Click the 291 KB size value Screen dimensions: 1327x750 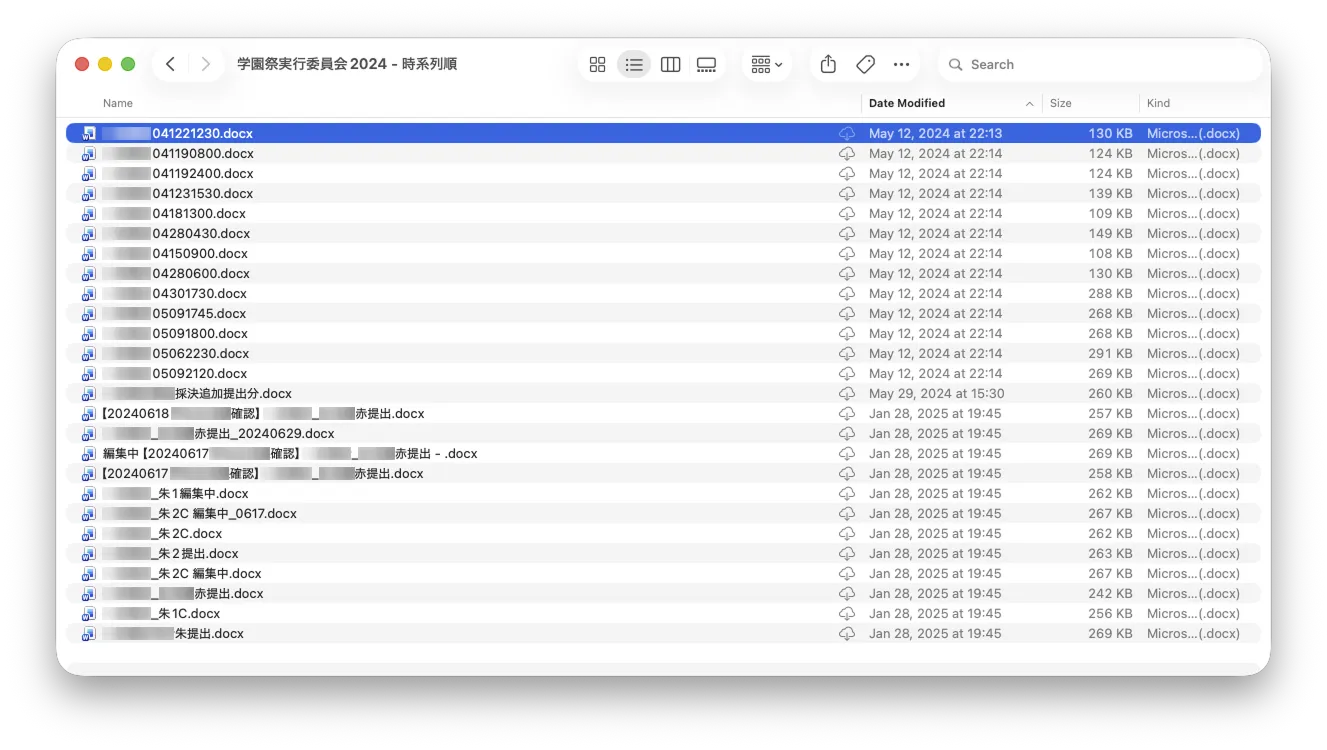click(1110, 353)
